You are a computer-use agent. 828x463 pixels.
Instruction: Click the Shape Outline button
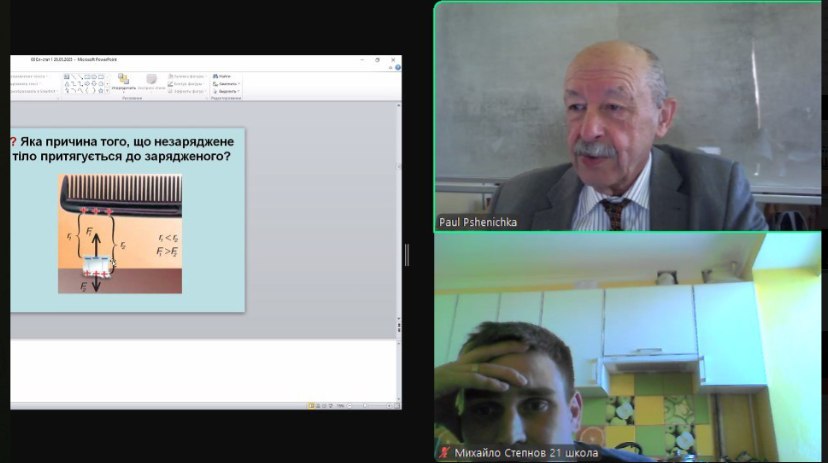[x=186, y=84]
